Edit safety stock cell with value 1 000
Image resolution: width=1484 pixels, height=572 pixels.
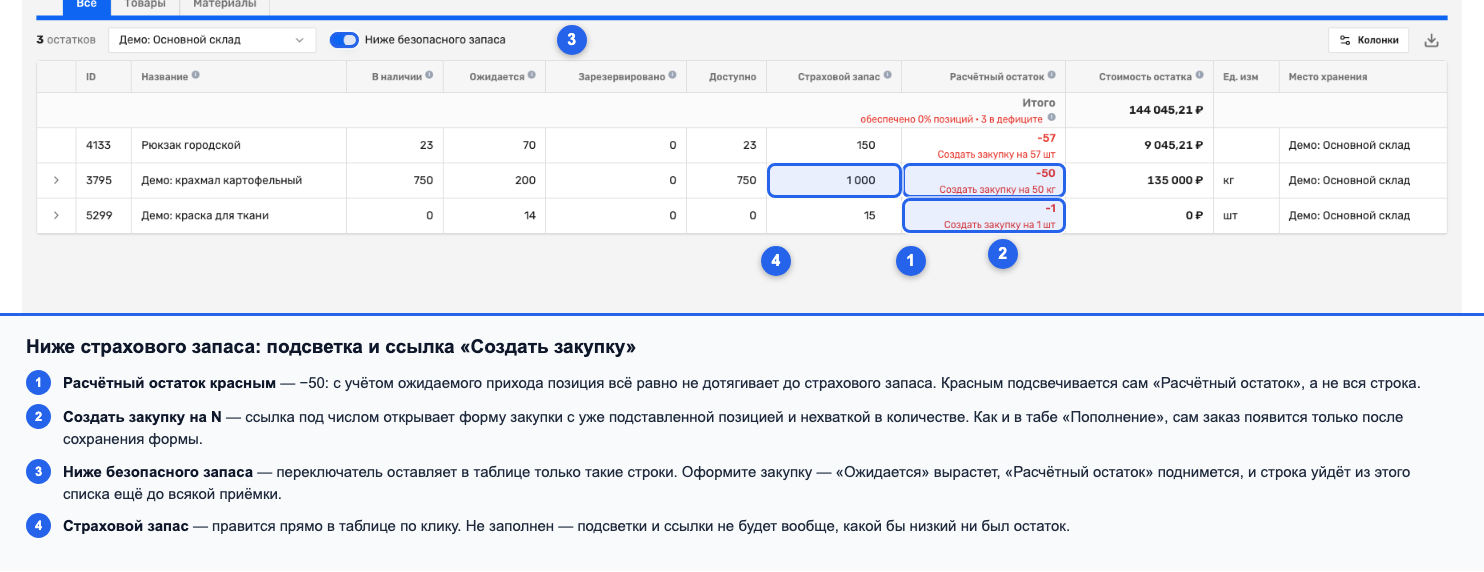(x=834, y=181)
